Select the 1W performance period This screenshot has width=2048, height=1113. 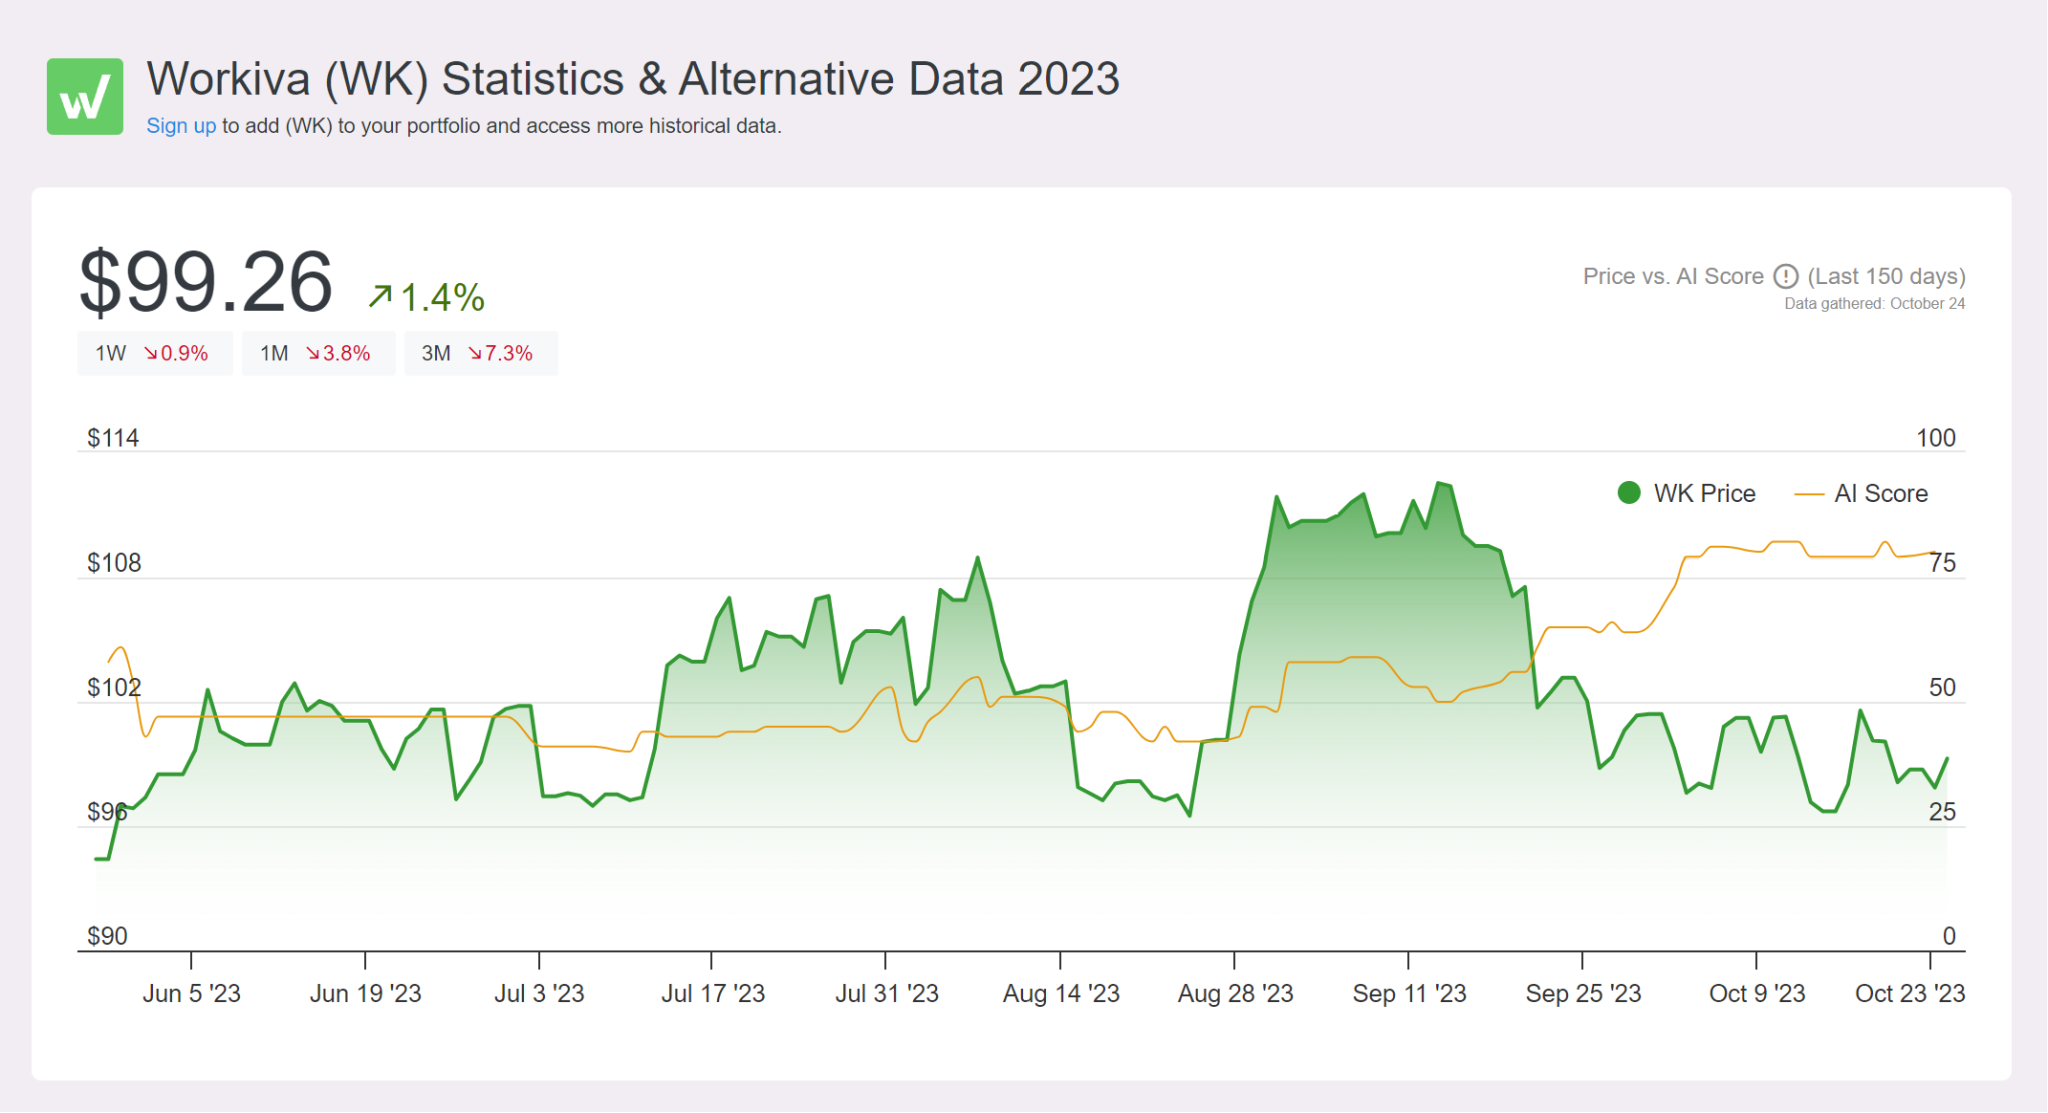(154, 353)
